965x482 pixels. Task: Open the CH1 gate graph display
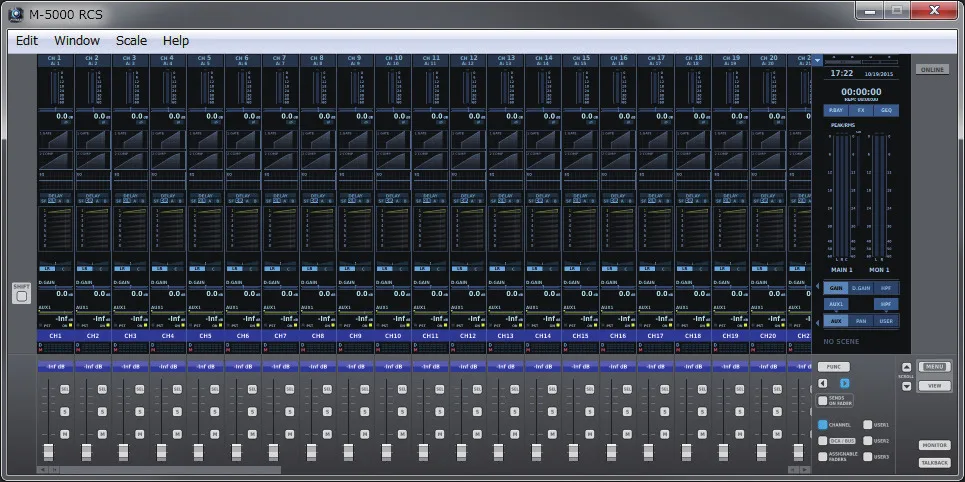tap(55, 139)
